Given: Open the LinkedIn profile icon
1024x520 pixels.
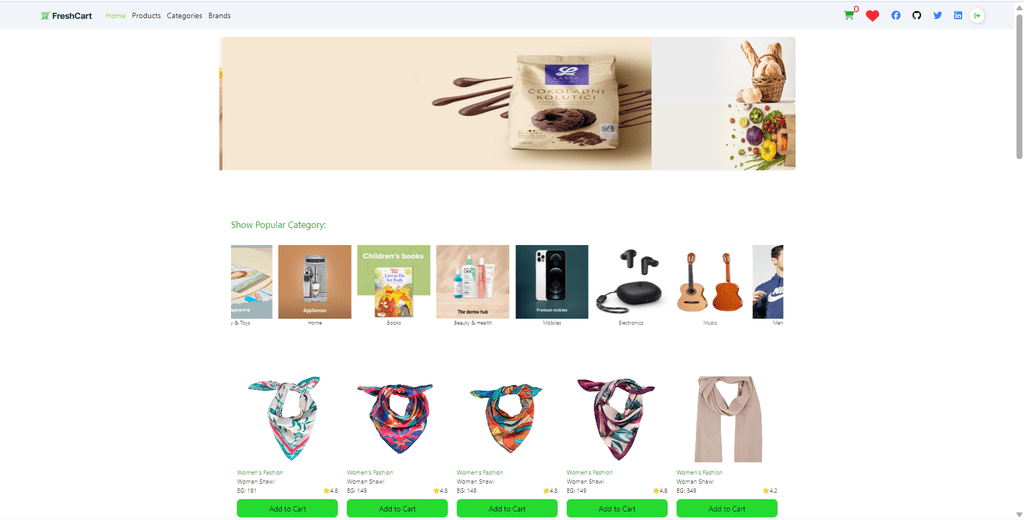Looking at the screenshot, I should click(958, 16).
